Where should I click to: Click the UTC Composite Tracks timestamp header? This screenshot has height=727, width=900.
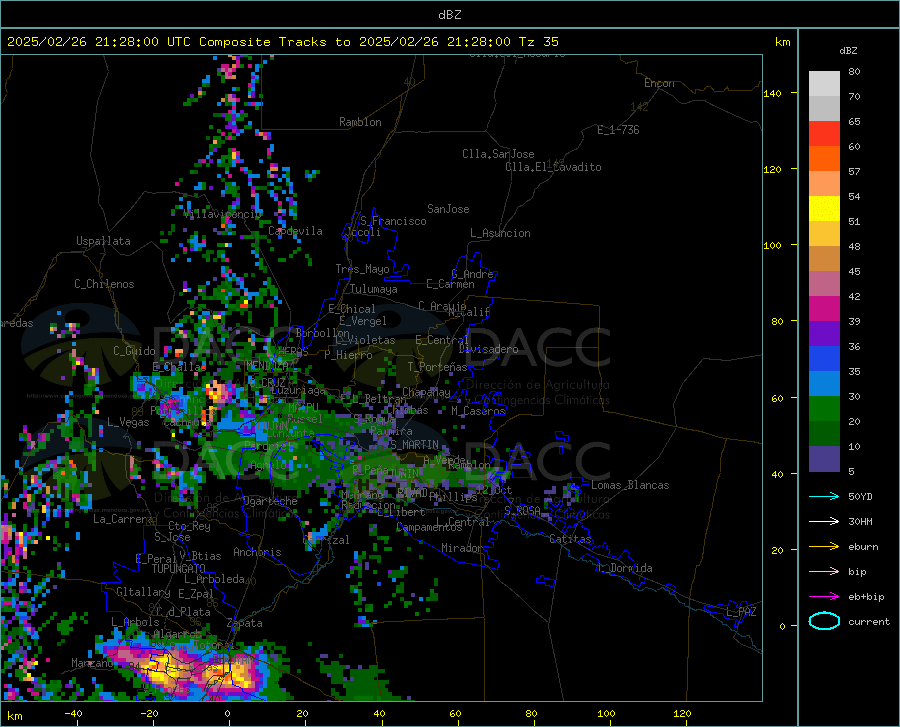click(x=282, y=42)
